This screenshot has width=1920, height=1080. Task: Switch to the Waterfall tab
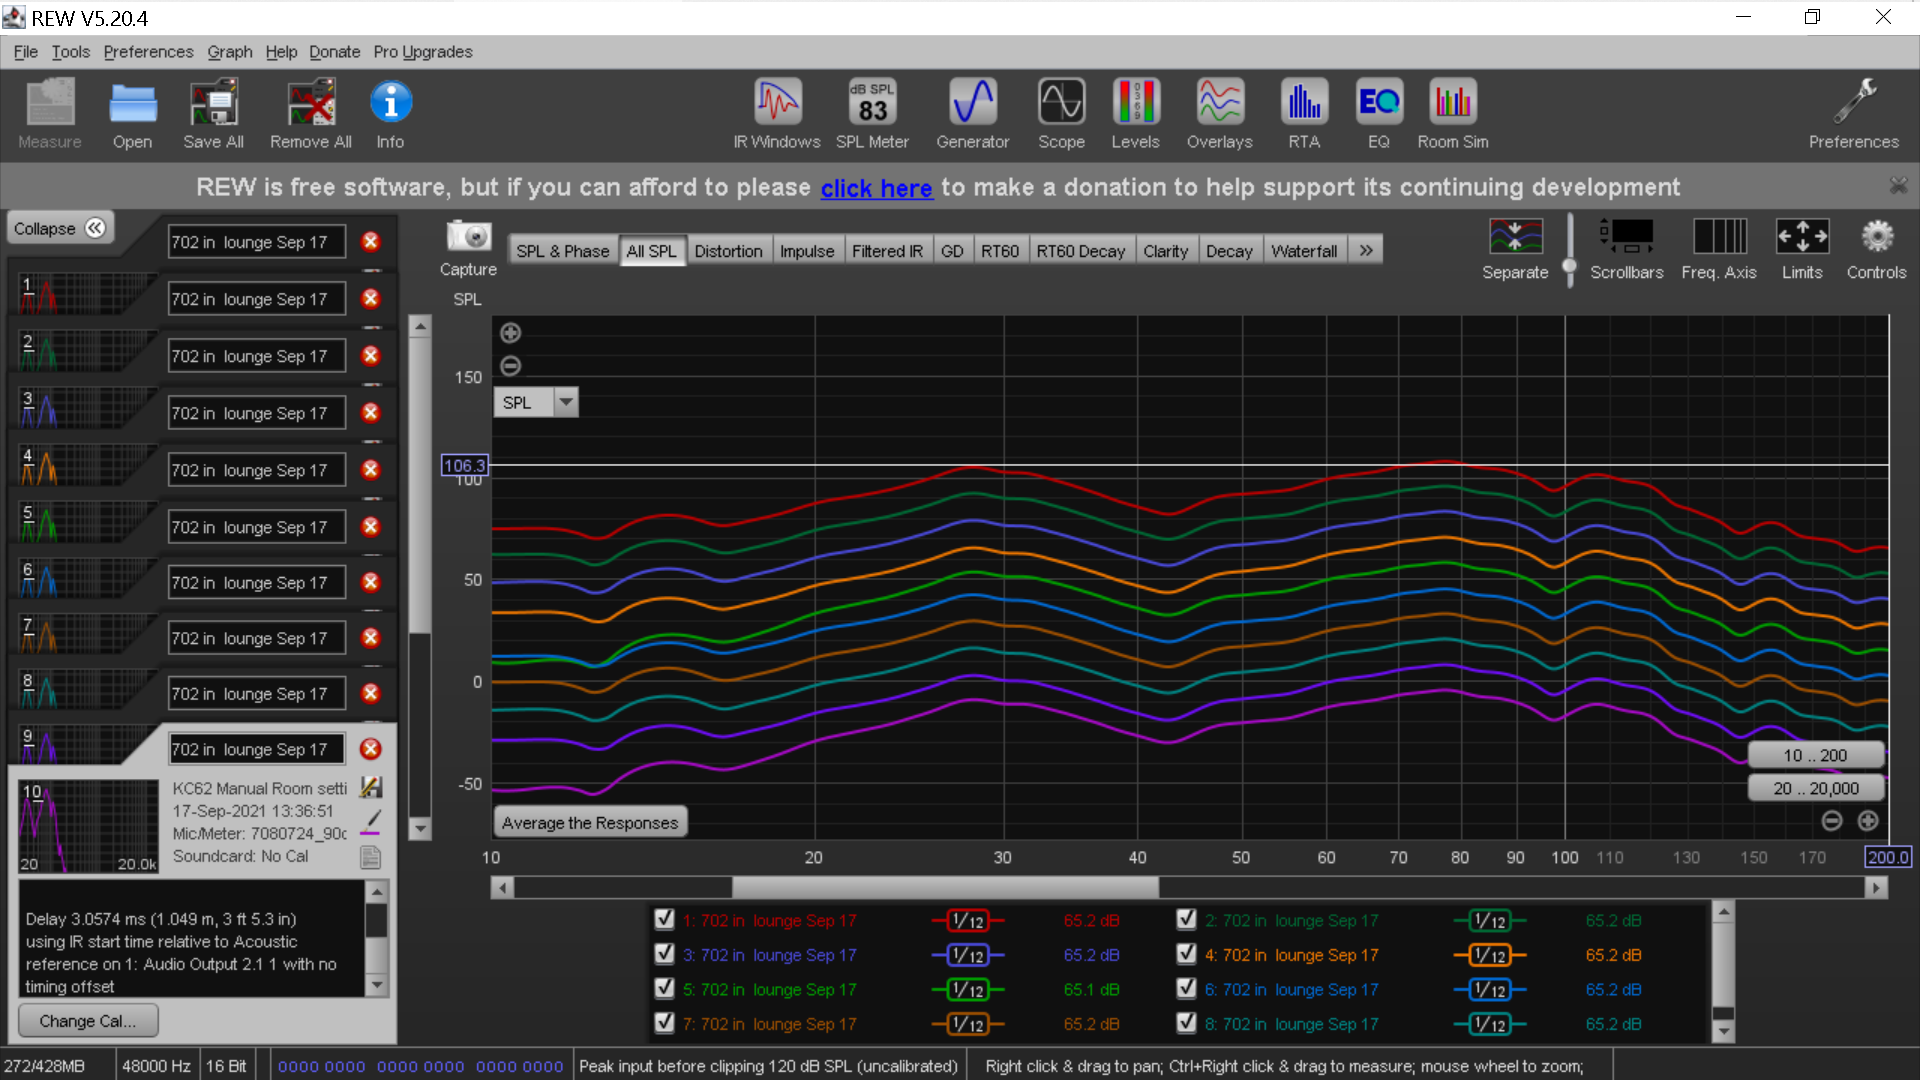coord(1304,251)
